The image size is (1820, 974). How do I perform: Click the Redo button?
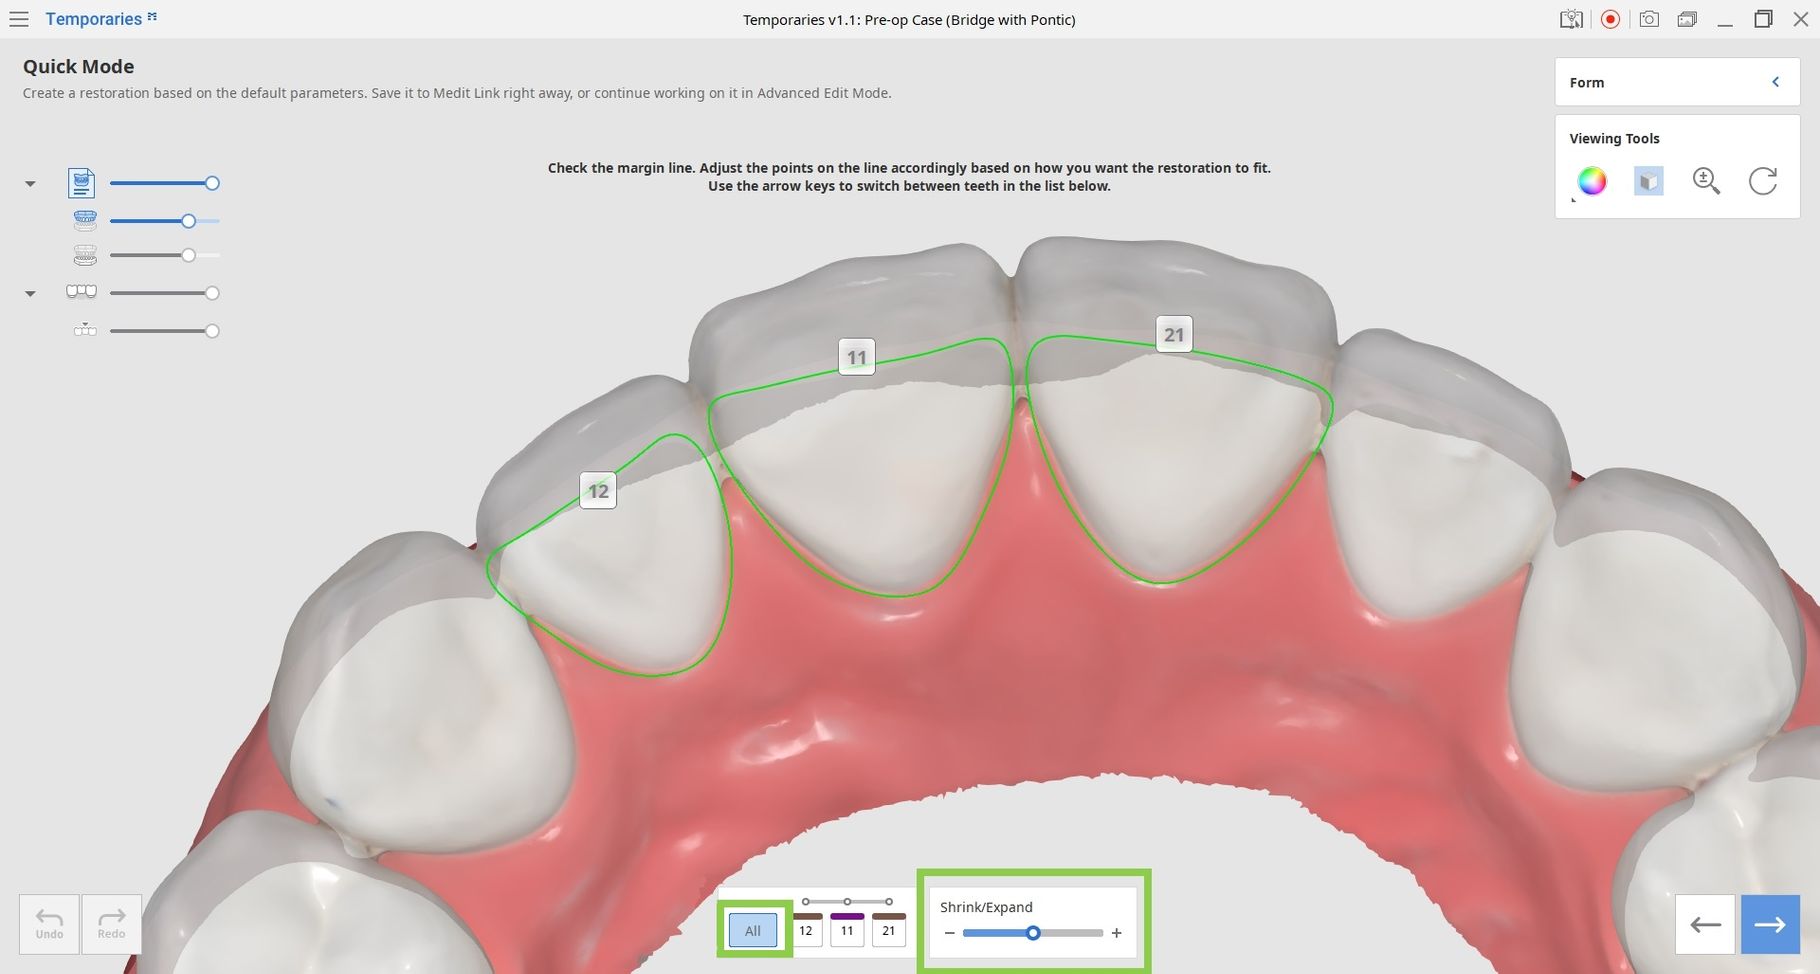(x=111, y=924)
